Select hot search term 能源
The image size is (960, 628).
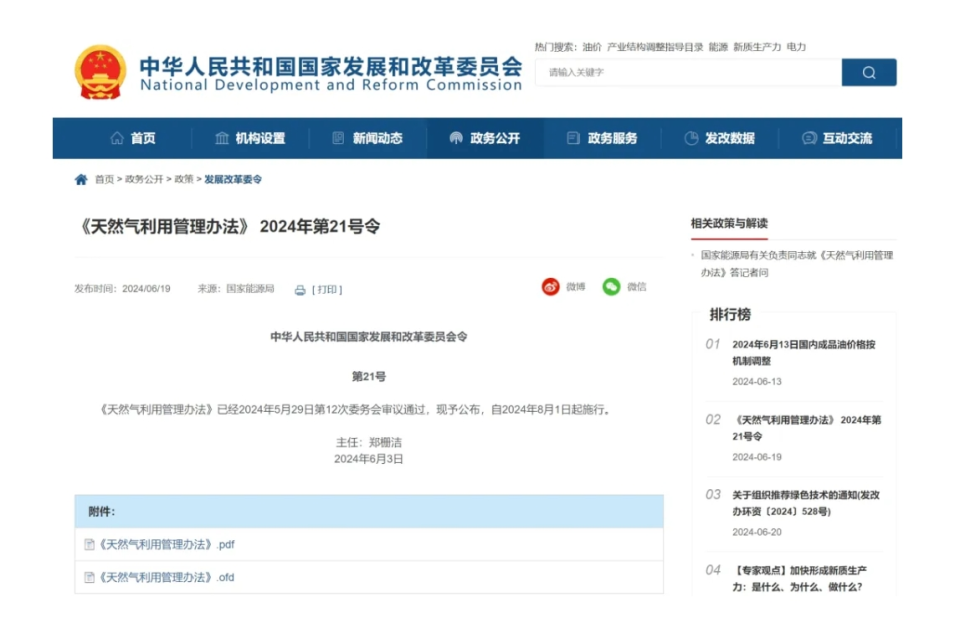(x=718, y=47)
